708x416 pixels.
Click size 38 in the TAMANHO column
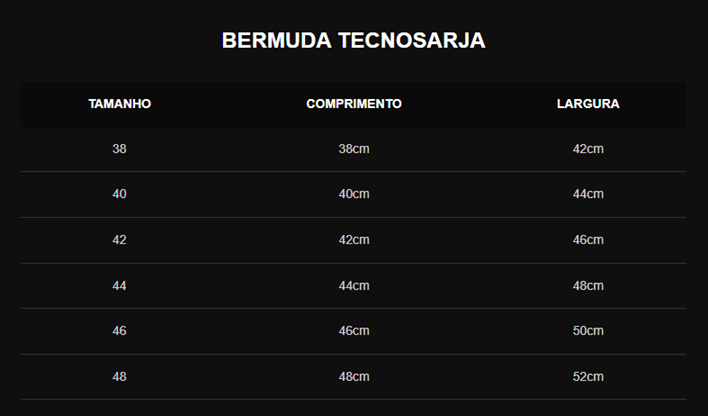coord(120,149)
